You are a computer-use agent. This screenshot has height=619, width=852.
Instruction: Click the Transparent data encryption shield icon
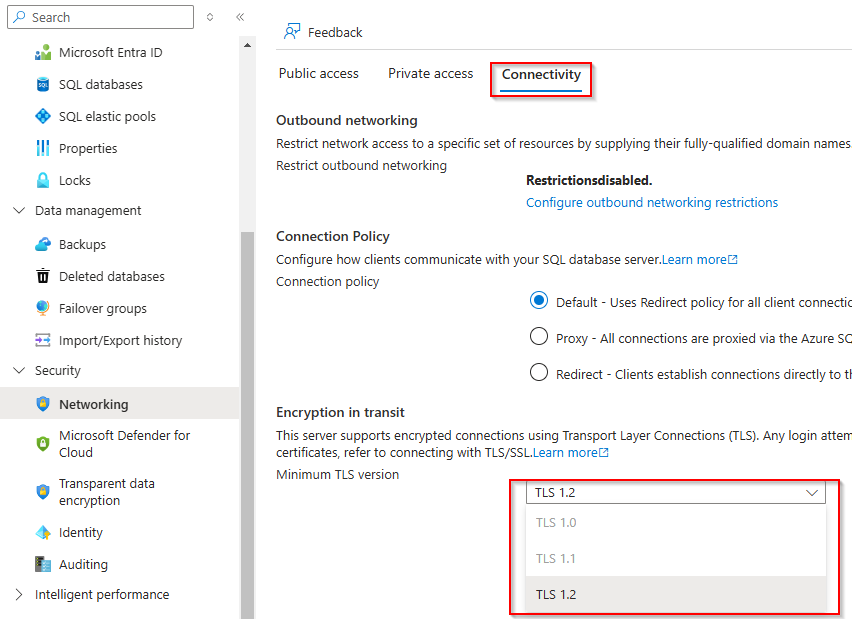pyautogui.click(x=43, y=492)
